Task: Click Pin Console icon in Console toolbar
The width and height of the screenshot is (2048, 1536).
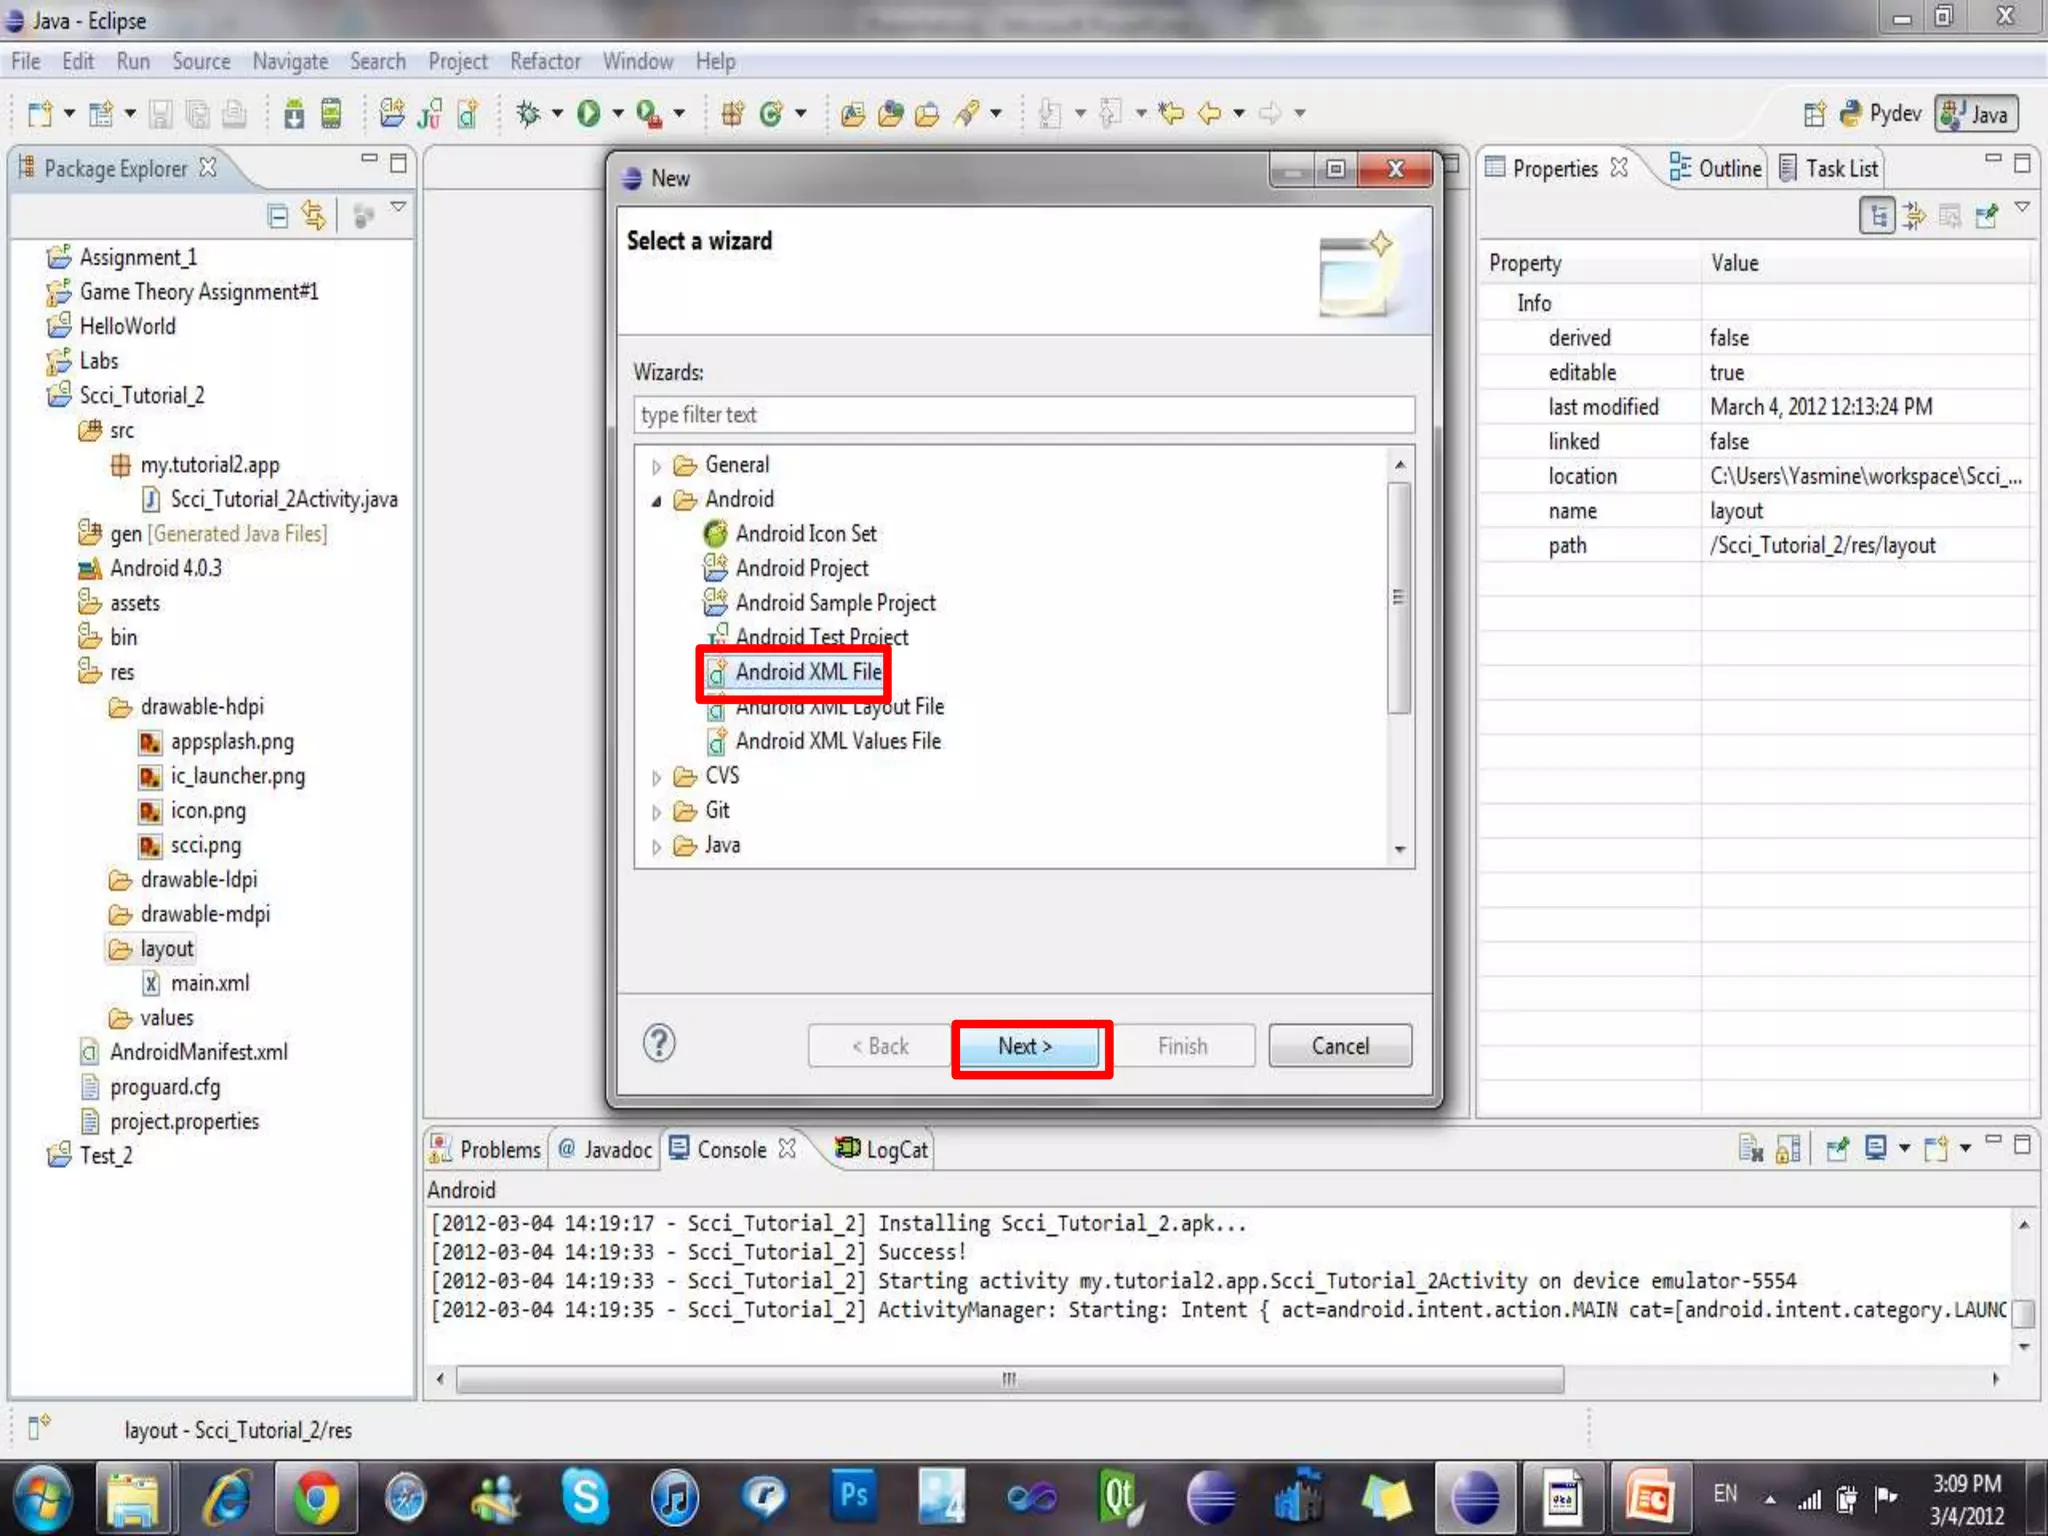Action: pyautogui.click(x=1837, y=1150)
